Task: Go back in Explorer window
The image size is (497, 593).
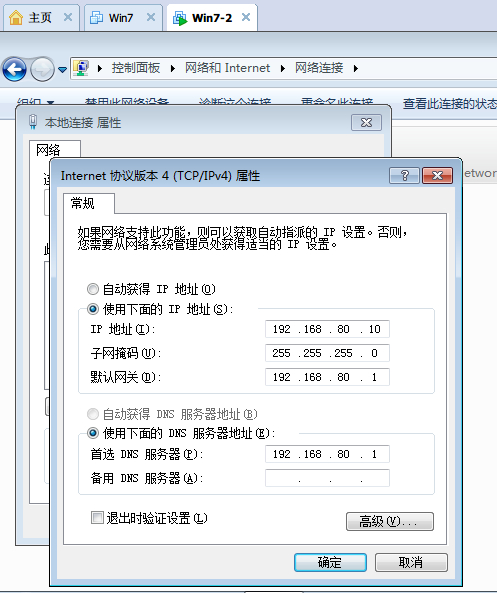Action: click(x=14, y=69)
